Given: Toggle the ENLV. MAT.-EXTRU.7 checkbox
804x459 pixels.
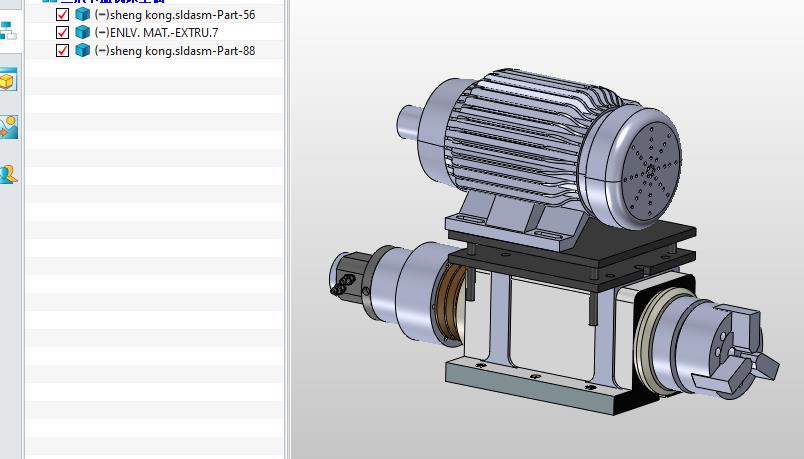Looking at the screenshot, I should coord(63,33).
